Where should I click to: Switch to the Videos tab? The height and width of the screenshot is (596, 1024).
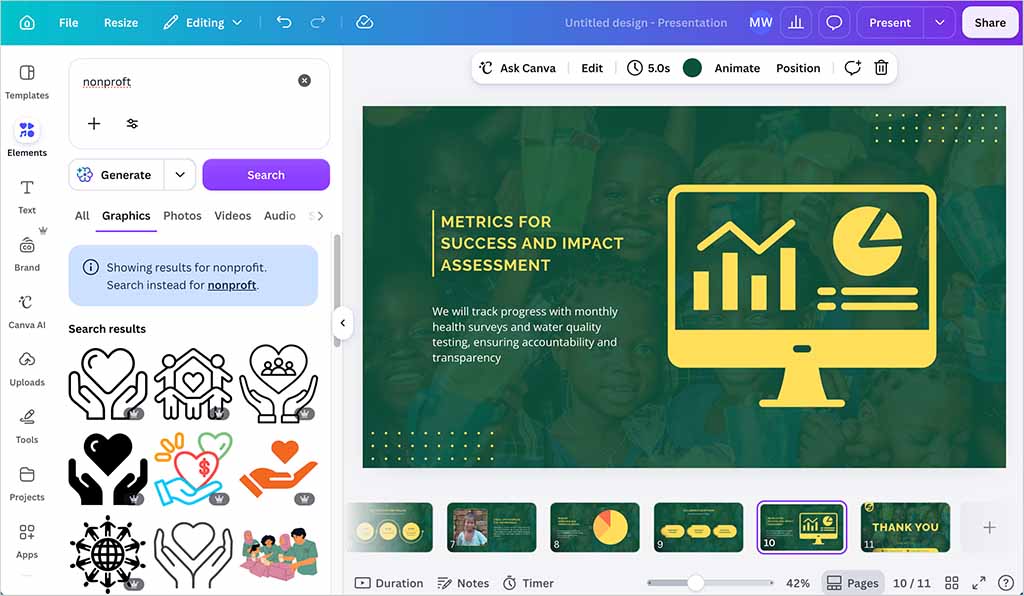(x=232, y=216)
